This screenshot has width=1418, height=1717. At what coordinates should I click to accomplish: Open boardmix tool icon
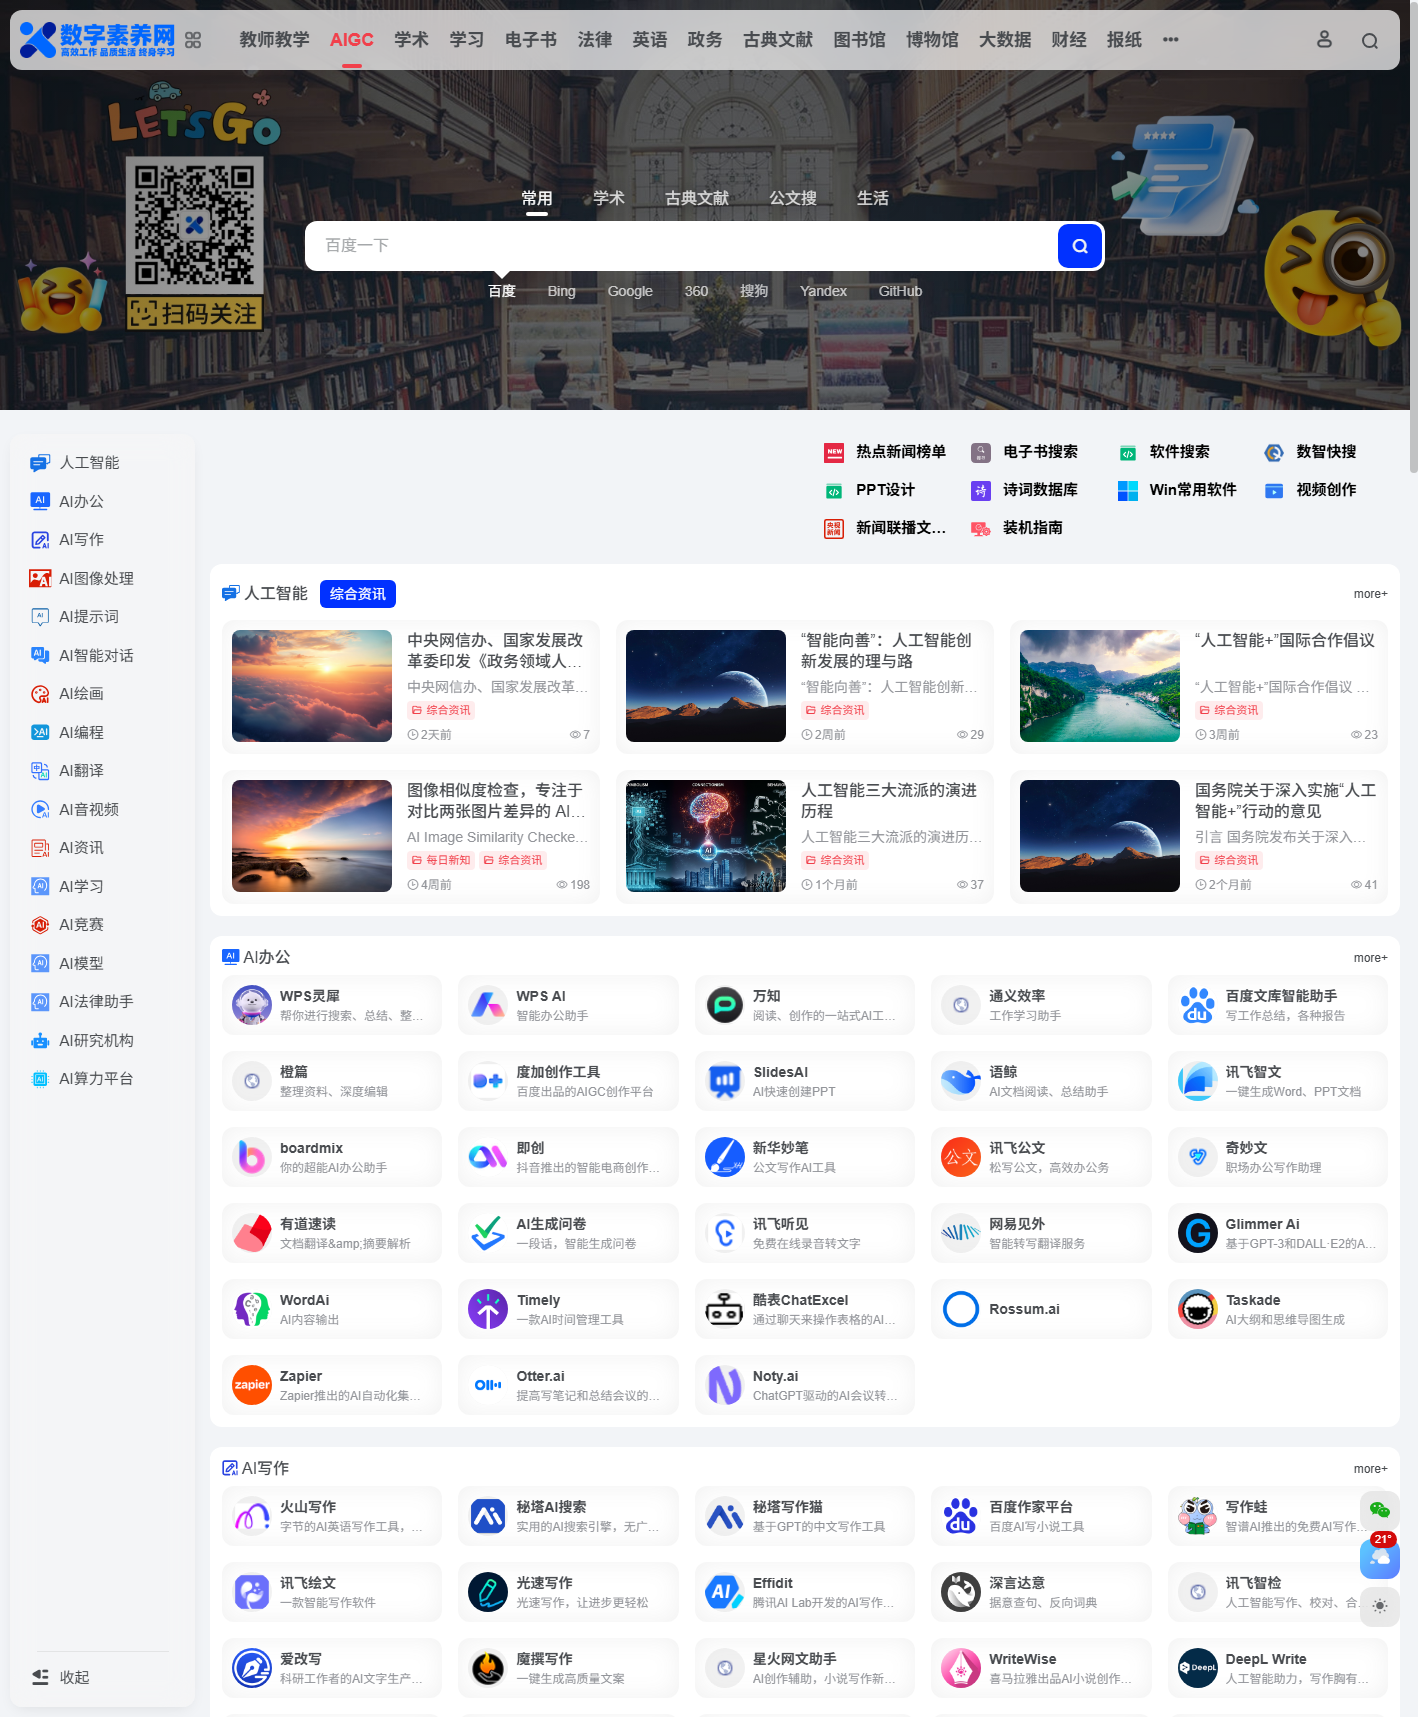point(252,1157)
